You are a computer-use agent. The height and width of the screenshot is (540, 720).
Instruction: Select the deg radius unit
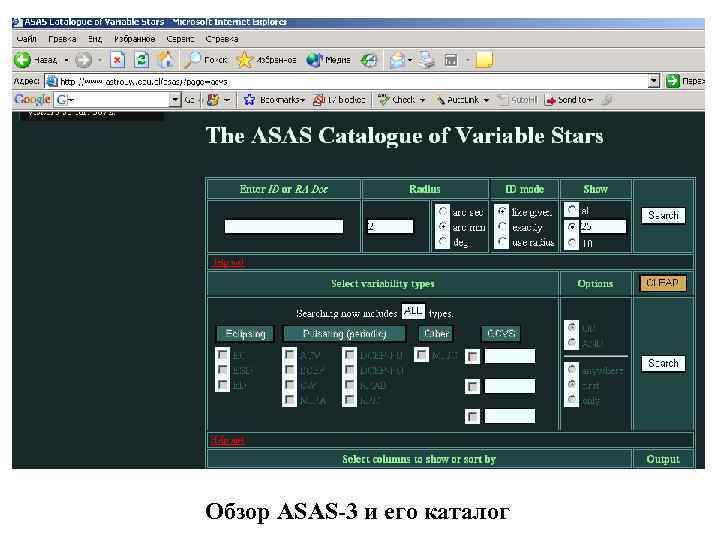pos(443,241)
